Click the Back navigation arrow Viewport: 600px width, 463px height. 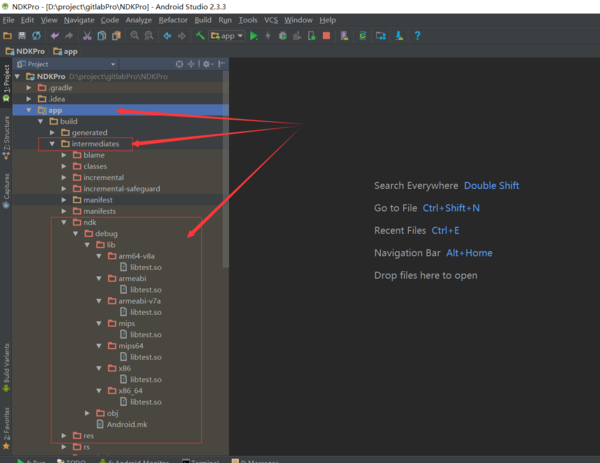[167, 36]
